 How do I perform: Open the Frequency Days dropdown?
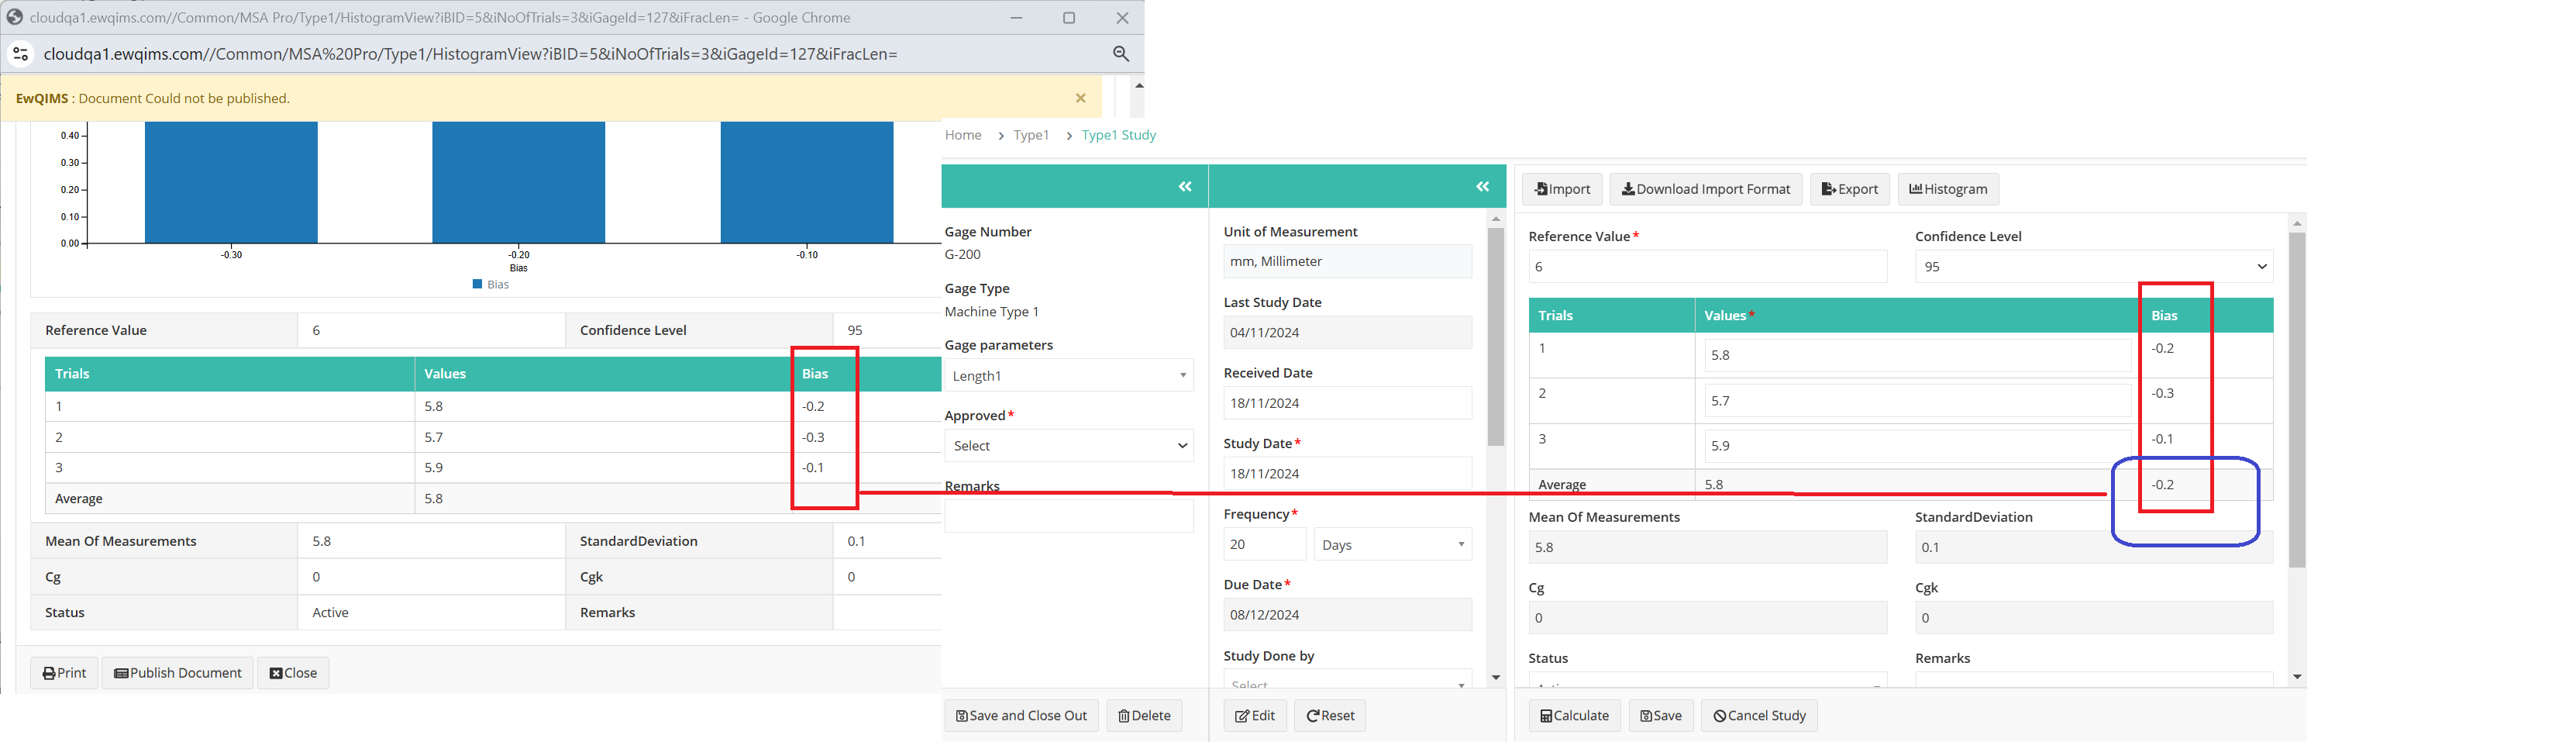point(1393,544)
